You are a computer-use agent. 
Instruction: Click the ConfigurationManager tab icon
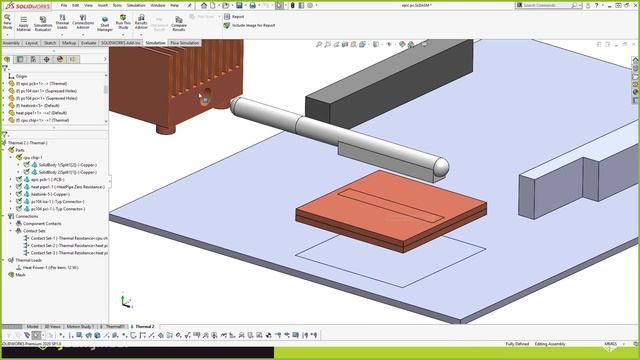pos(33,59)
